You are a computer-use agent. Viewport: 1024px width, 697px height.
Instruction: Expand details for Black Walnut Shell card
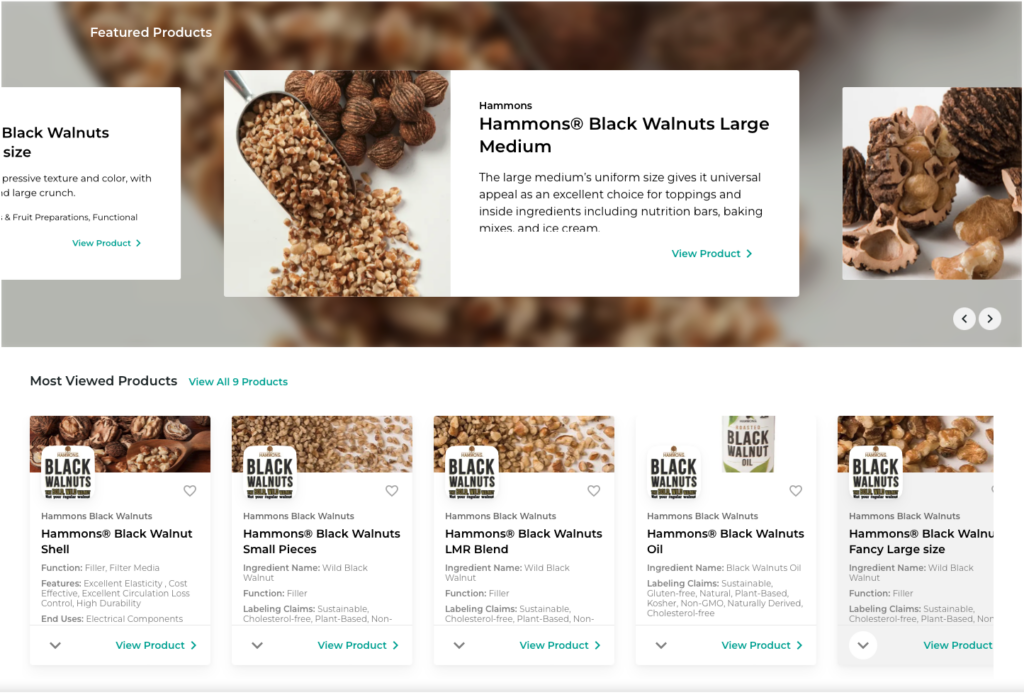click(56, 645)
